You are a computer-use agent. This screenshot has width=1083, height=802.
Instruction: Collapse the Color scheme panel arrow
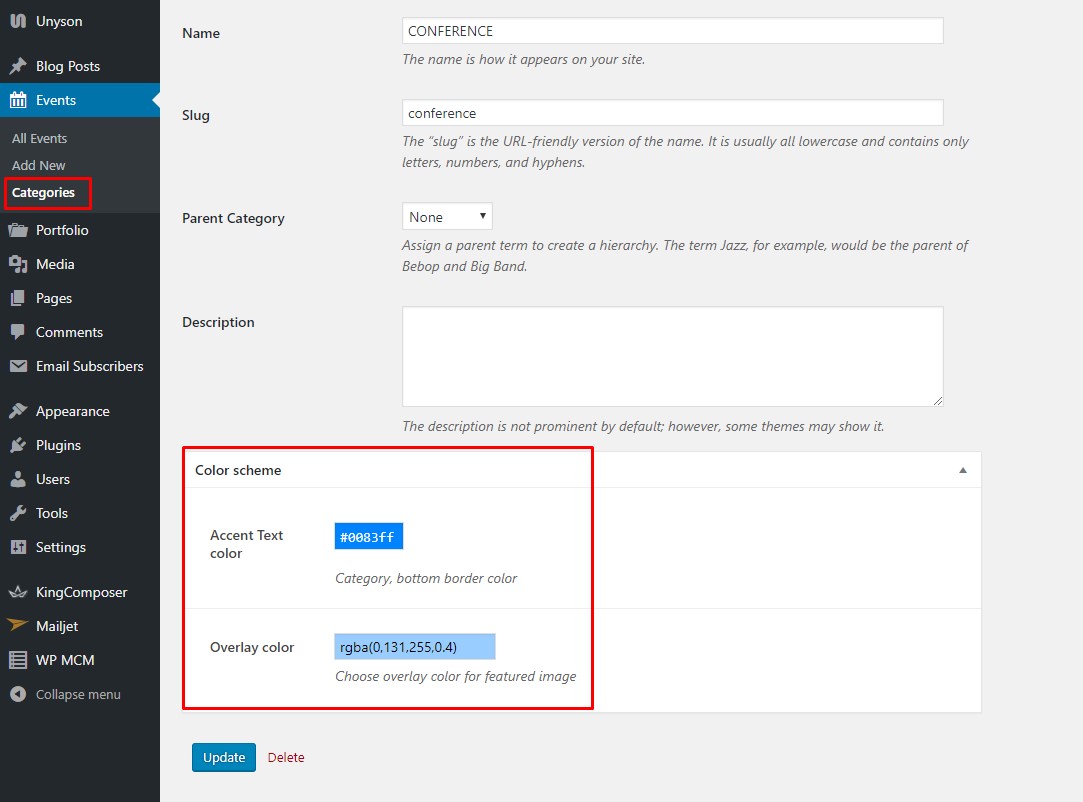click(x=962, y=470)
